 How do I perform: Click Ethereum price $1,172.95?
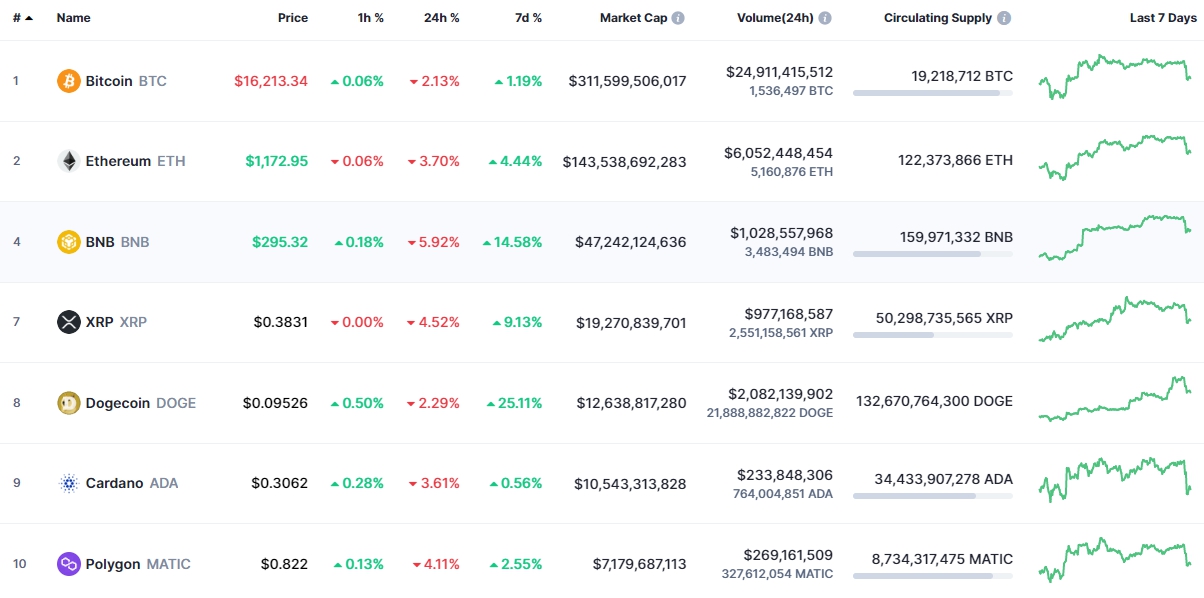coord(277,161)
